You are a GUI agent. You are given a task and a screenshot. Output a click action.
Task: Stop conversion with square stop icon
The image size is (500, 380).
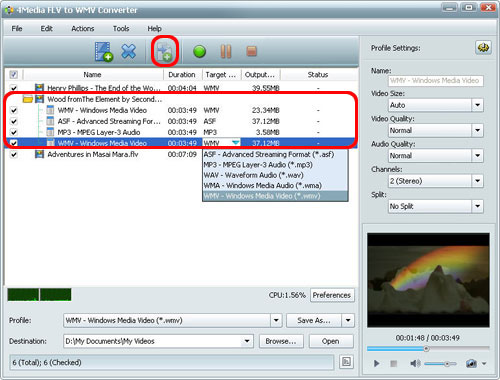pyautogui.click(x=252, y=51)
